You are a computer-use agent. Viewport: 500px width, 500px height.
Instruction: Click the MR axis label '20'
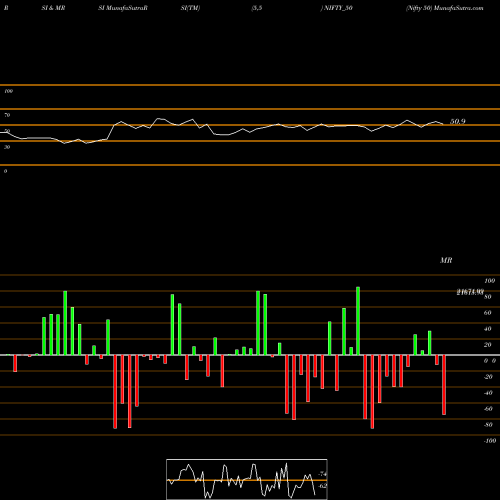[x=487, y=345]
